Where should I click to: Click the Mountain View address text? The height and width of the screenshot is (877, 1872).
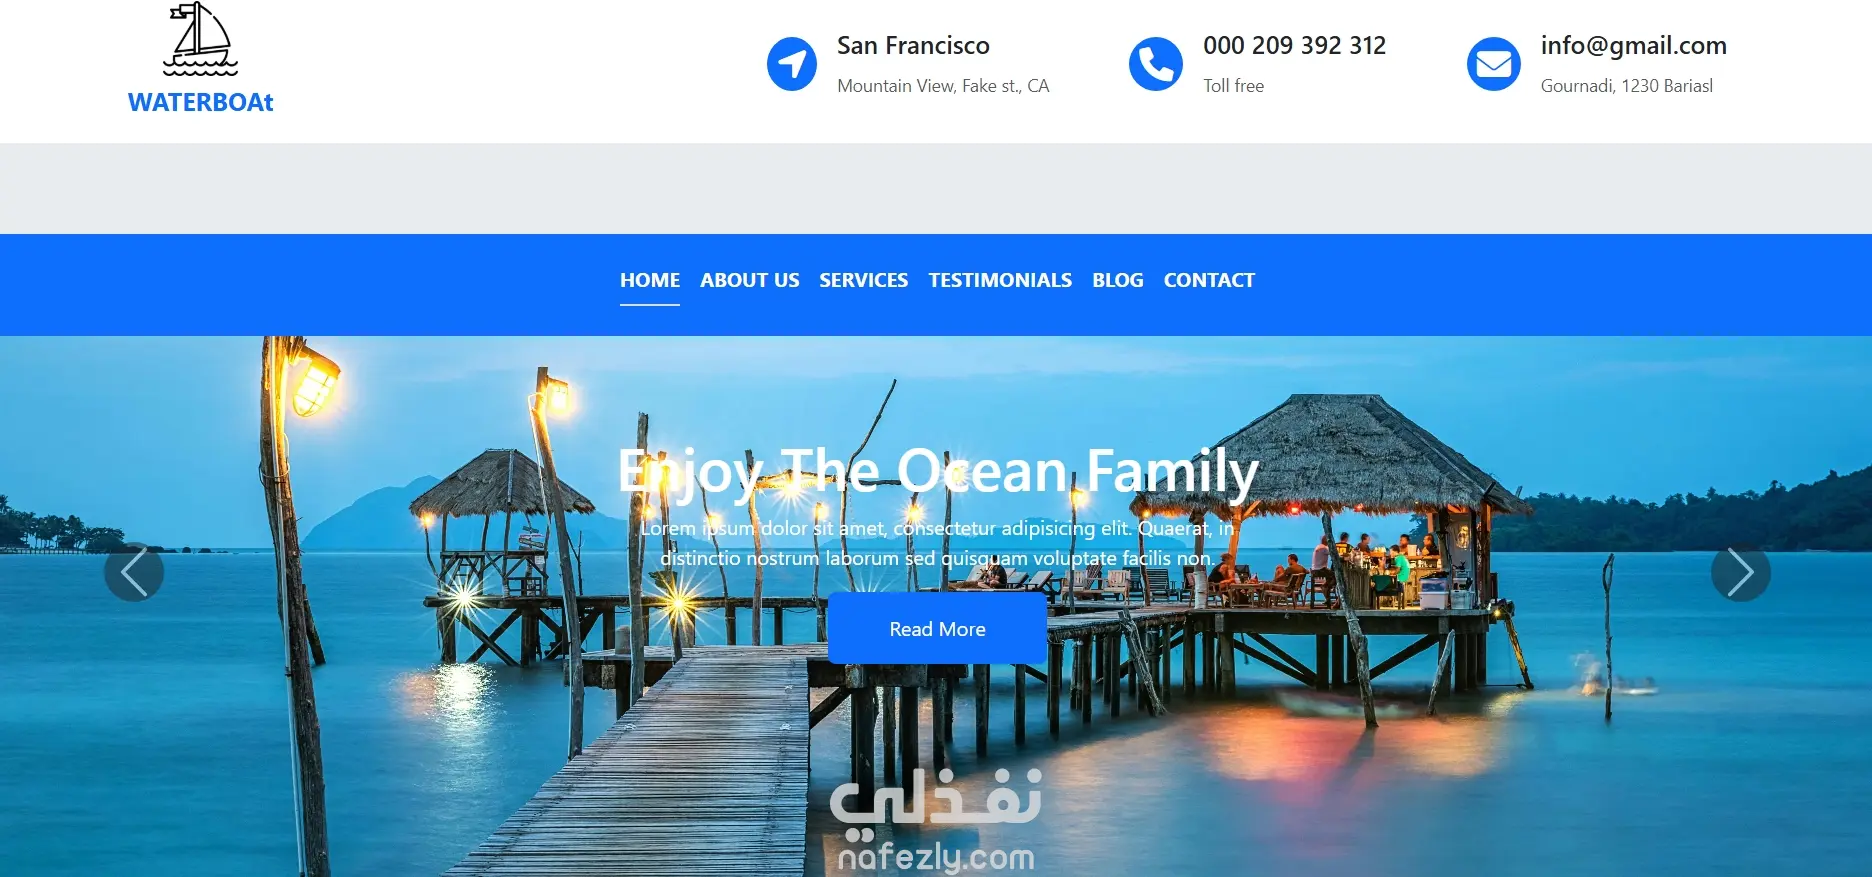pos(943,86)
